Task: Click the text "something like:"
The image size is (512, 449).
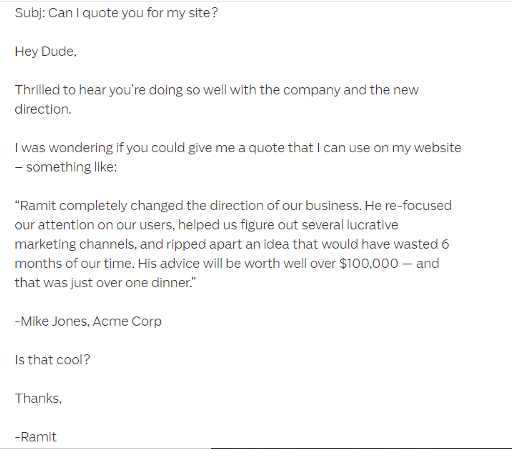Action: tap(72, 167)
